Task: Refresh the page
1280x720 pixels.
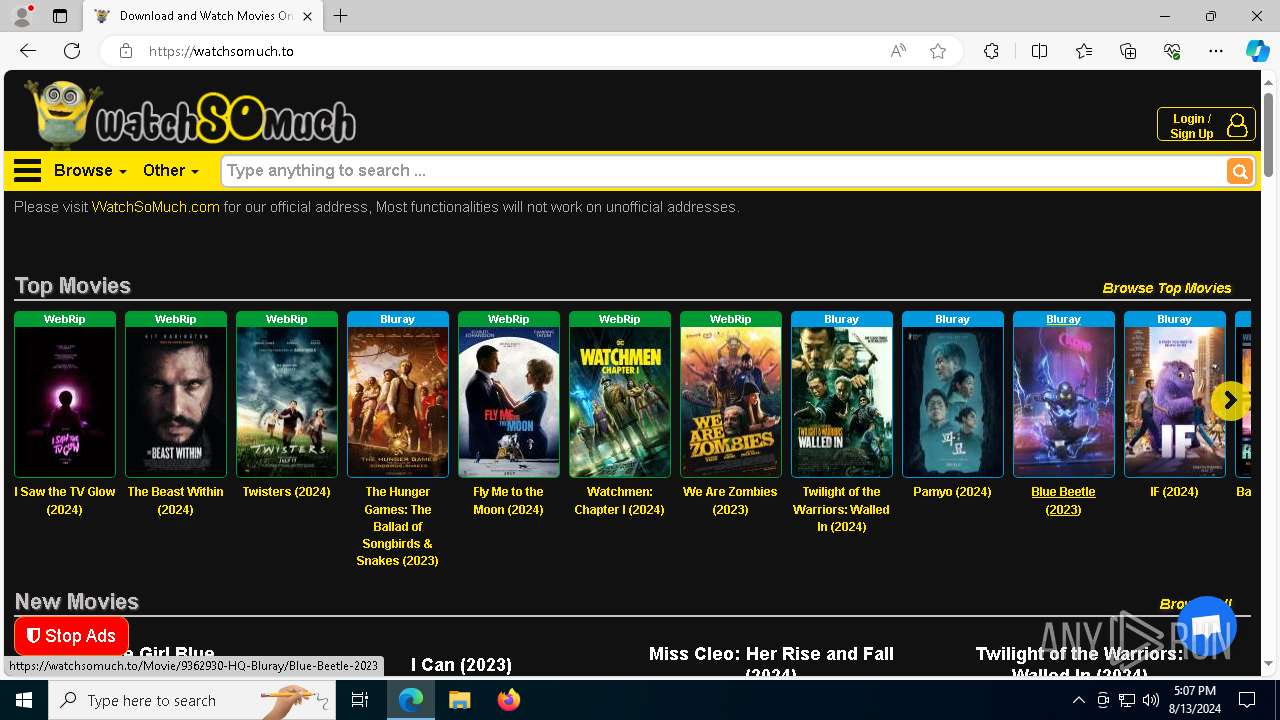Action: pos(72,51)
